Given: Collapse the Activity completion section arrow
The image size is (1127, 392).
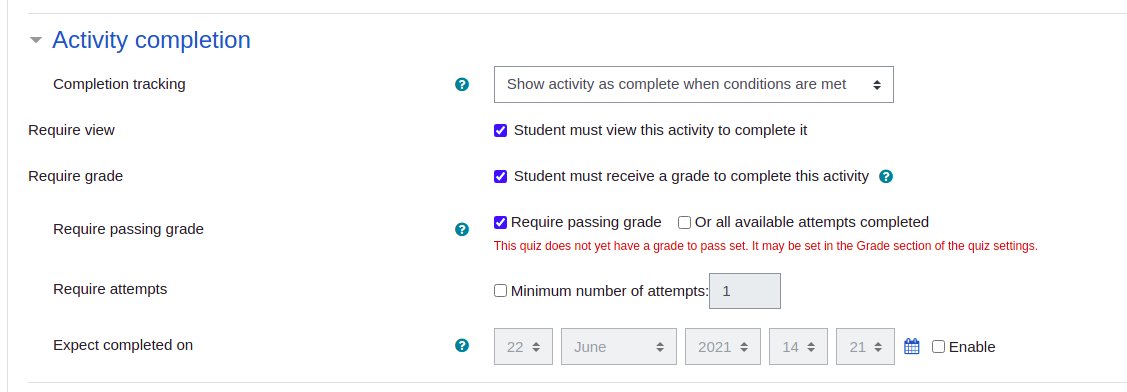Looking at the screenshot, I should pyautogui.click(x=36, y=40).
